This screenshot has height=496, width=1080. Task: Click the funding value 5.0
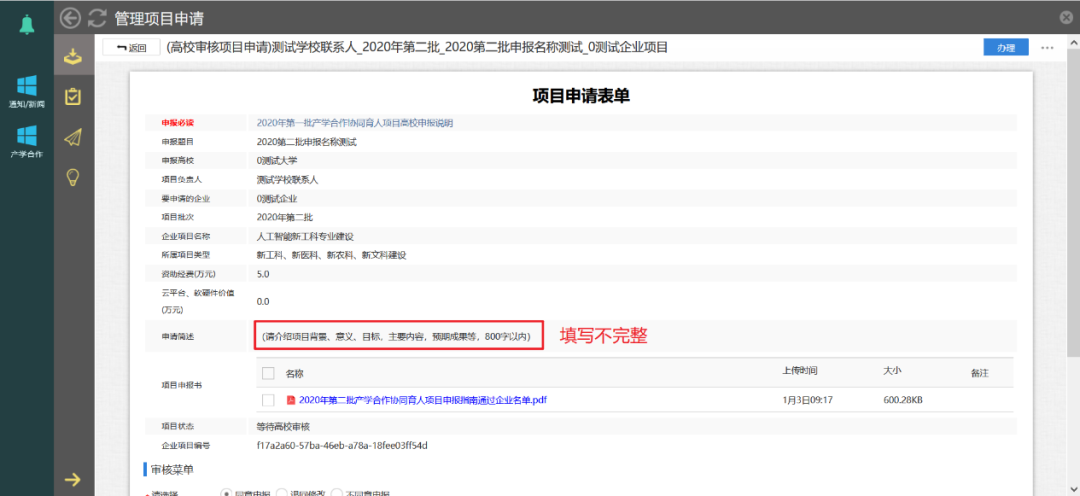pos(262,274)
